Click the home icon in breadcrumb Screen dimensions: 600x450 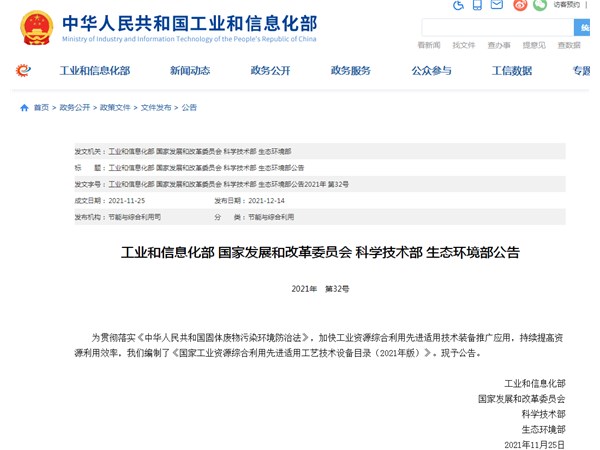[24, 108]
